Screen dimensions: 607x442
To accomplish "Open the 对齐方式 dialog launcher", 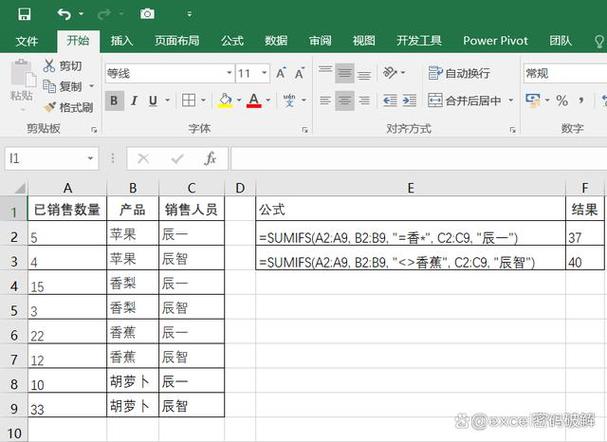I will (x=513, y=130).
